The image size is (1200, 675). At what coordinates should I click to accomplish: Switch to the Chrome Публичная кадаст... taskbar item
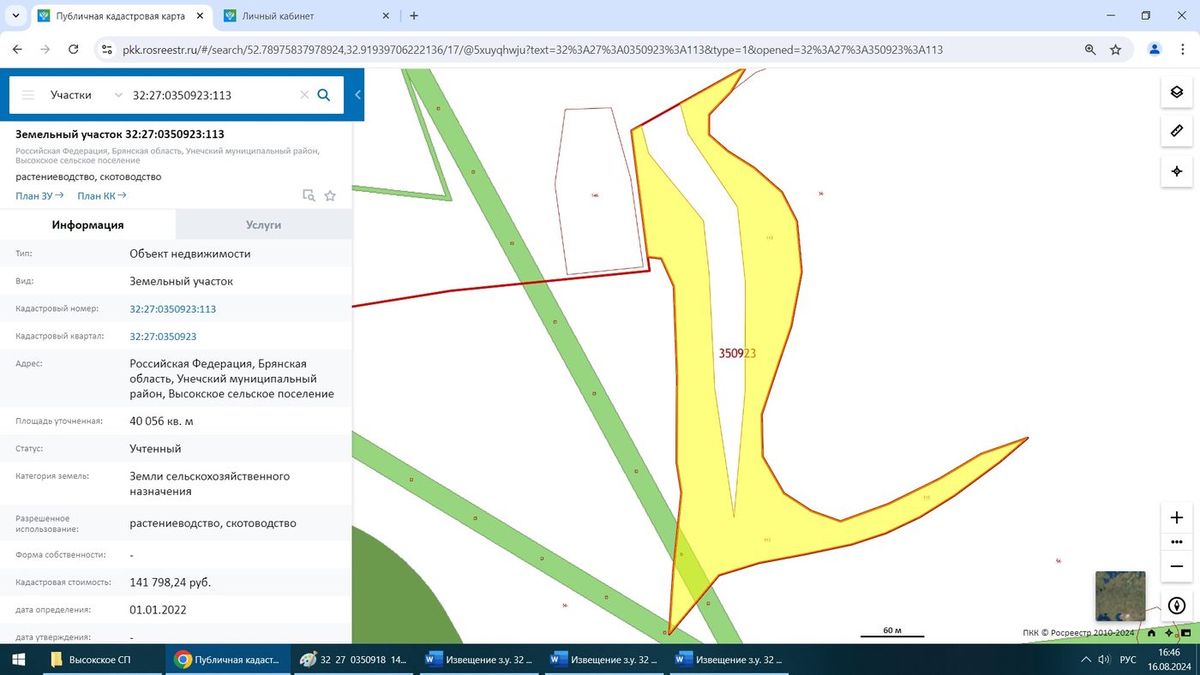click(229, 660)
